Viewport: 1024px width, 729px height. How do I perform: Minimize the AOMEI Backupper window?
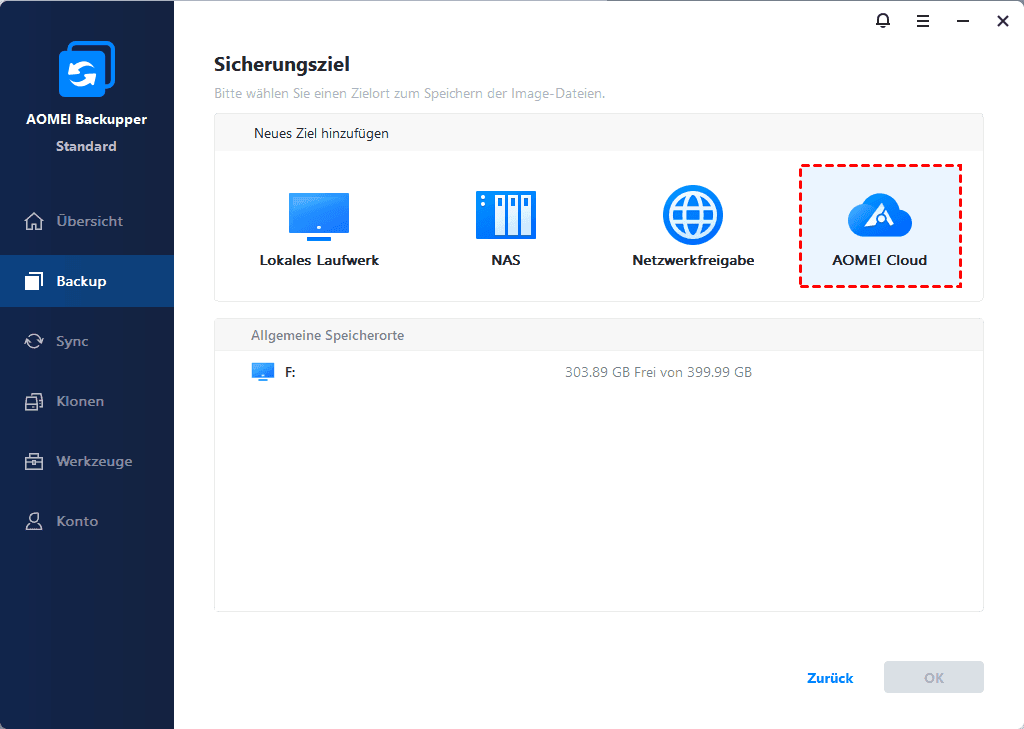(963, 22)
